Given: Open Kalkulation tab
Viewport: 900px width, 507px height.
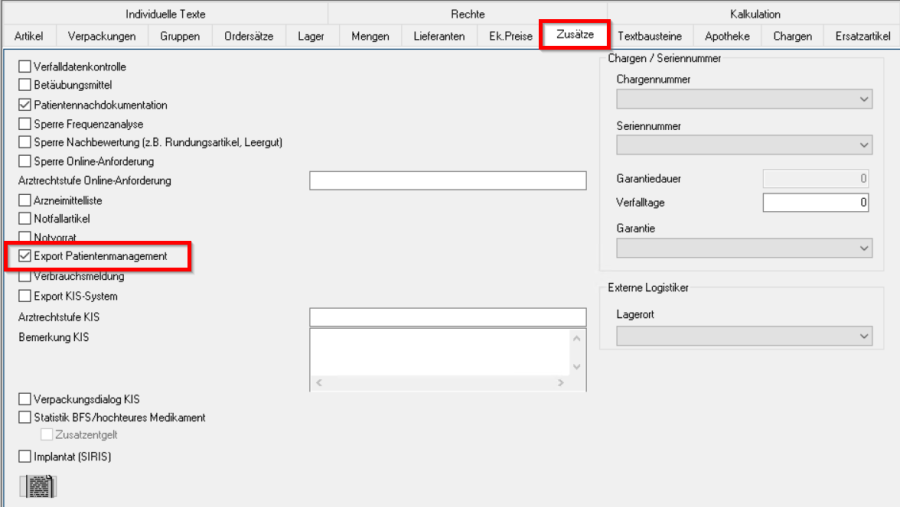Looking at the screenshot, I should pos(755,14).
